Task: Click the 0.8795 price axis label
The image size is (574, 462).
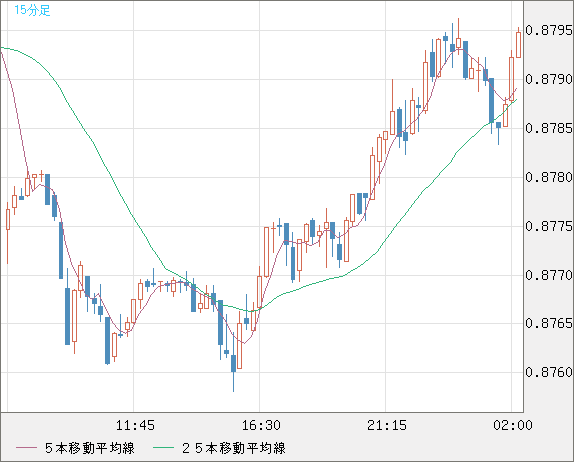Action: tap(549, 30)
